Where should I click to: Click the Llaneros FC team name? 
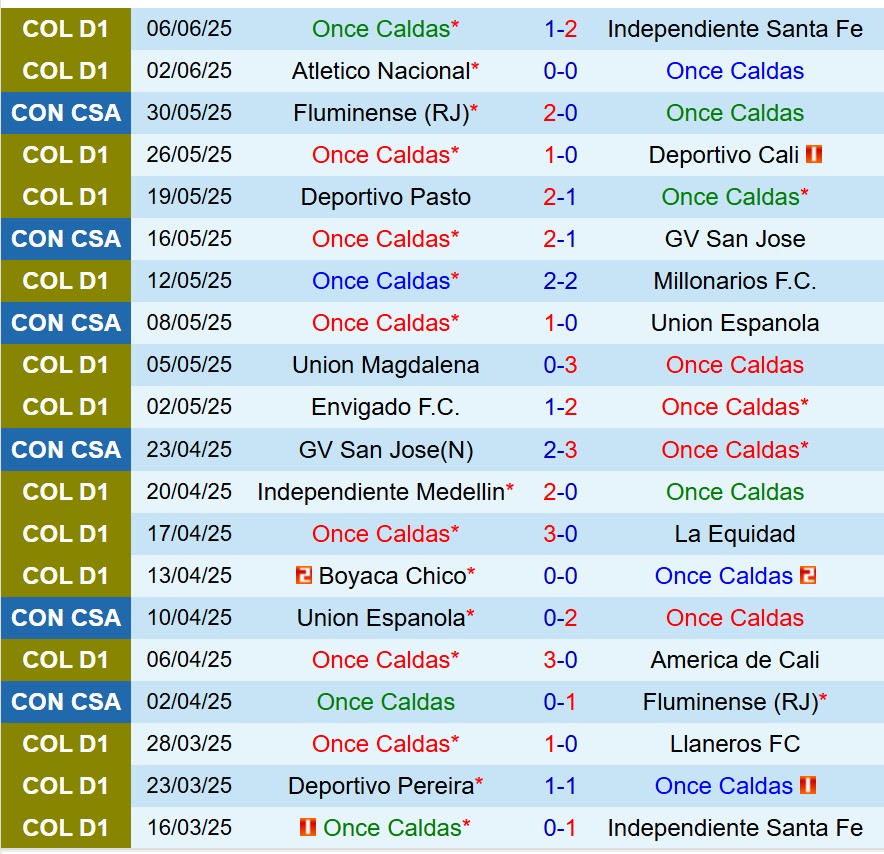click(735, 744)
